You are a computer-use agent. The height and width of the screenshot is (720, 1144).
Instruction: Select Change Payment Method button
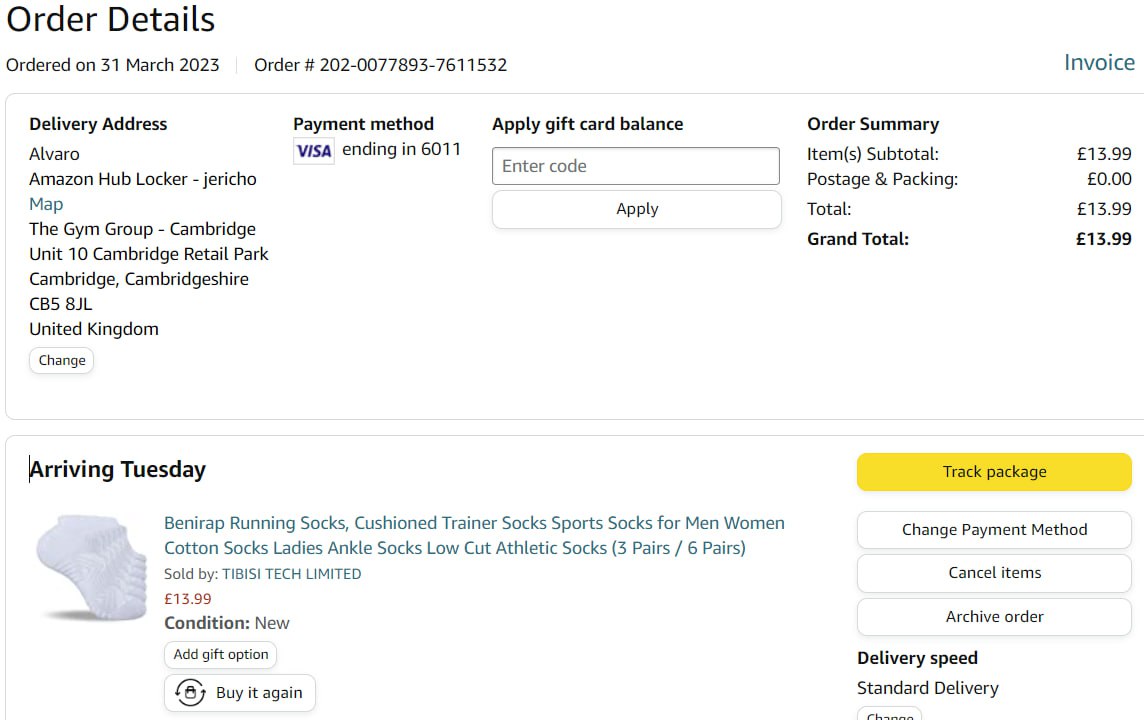[x=993, y=530]
